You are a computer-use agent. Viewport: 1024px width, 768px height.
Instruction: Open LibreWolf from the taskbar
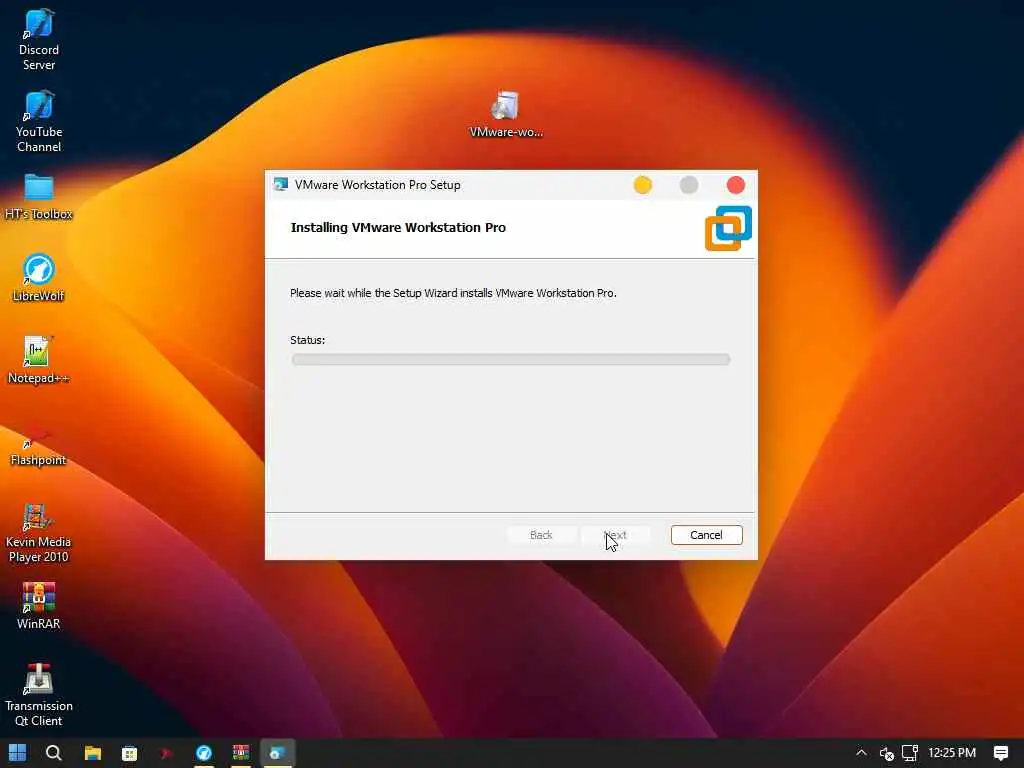pos(204,753)
